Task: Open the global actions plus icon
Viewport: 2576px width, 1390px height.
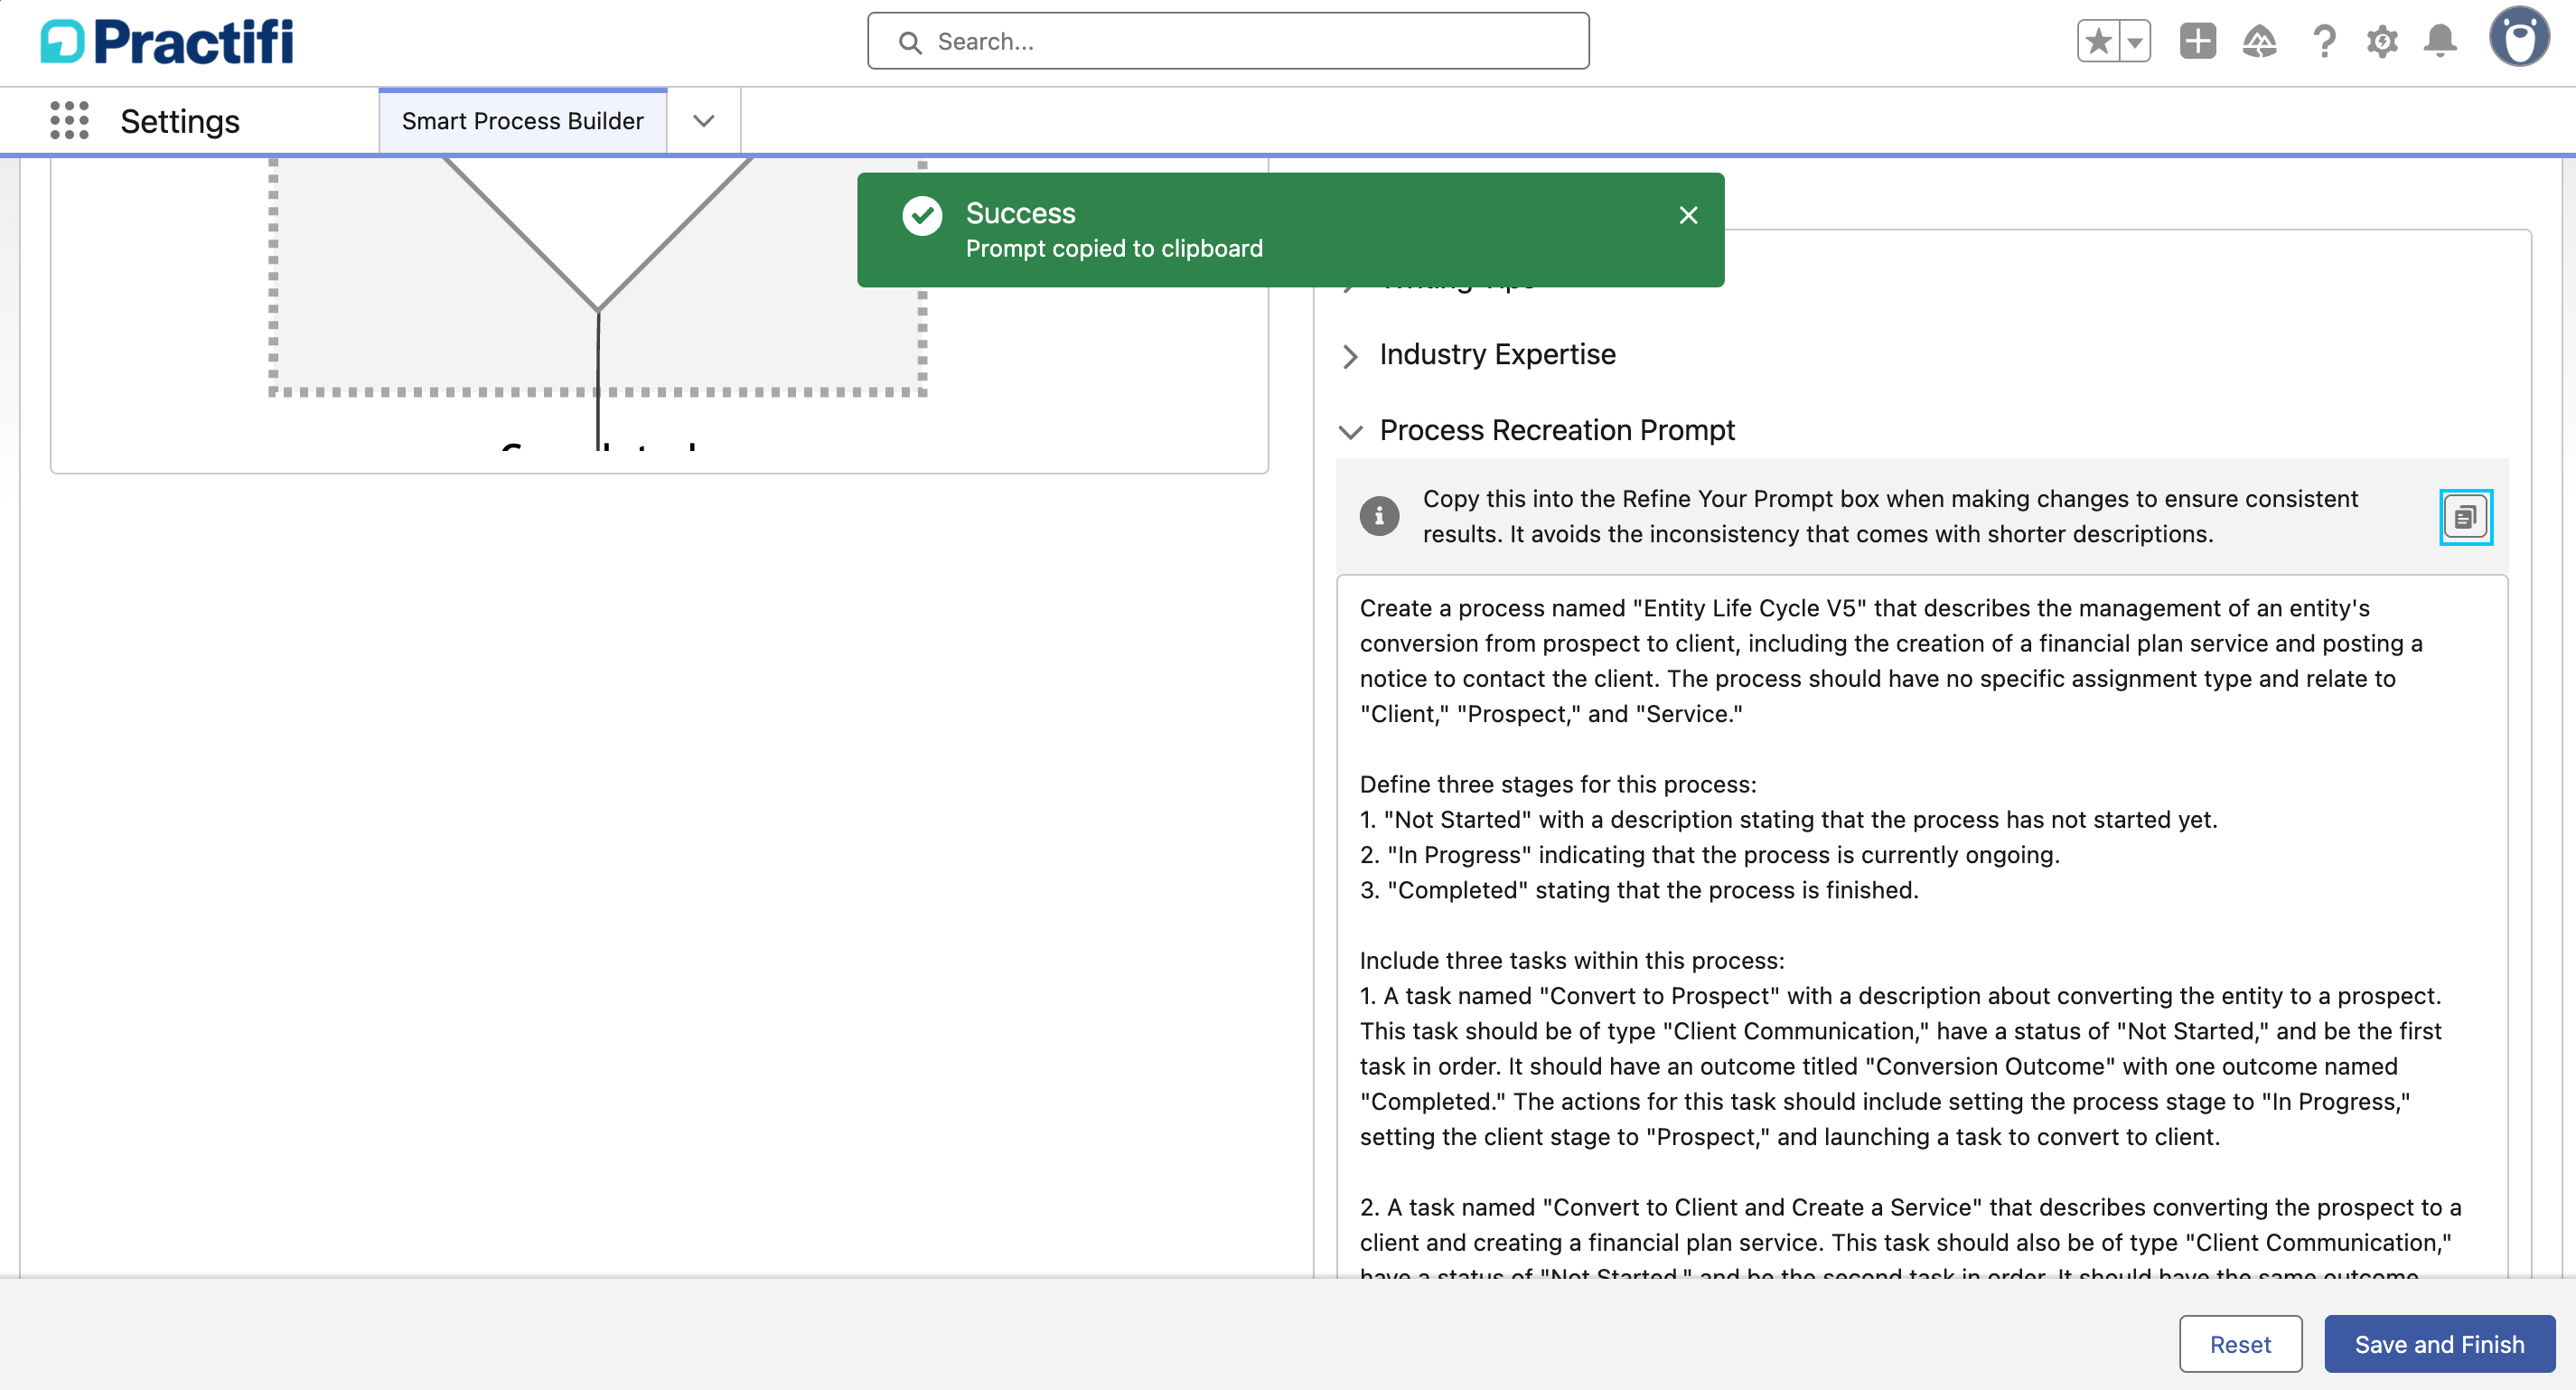Action: [x=2198, y=42]
